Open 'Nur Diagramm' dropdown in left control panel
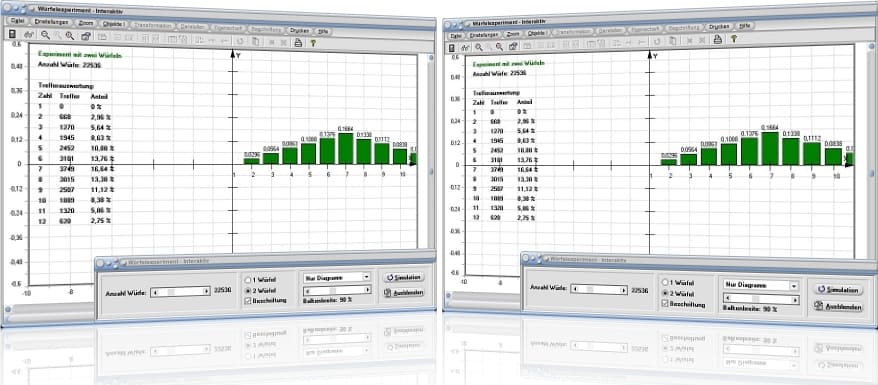 tap(337, 277)
